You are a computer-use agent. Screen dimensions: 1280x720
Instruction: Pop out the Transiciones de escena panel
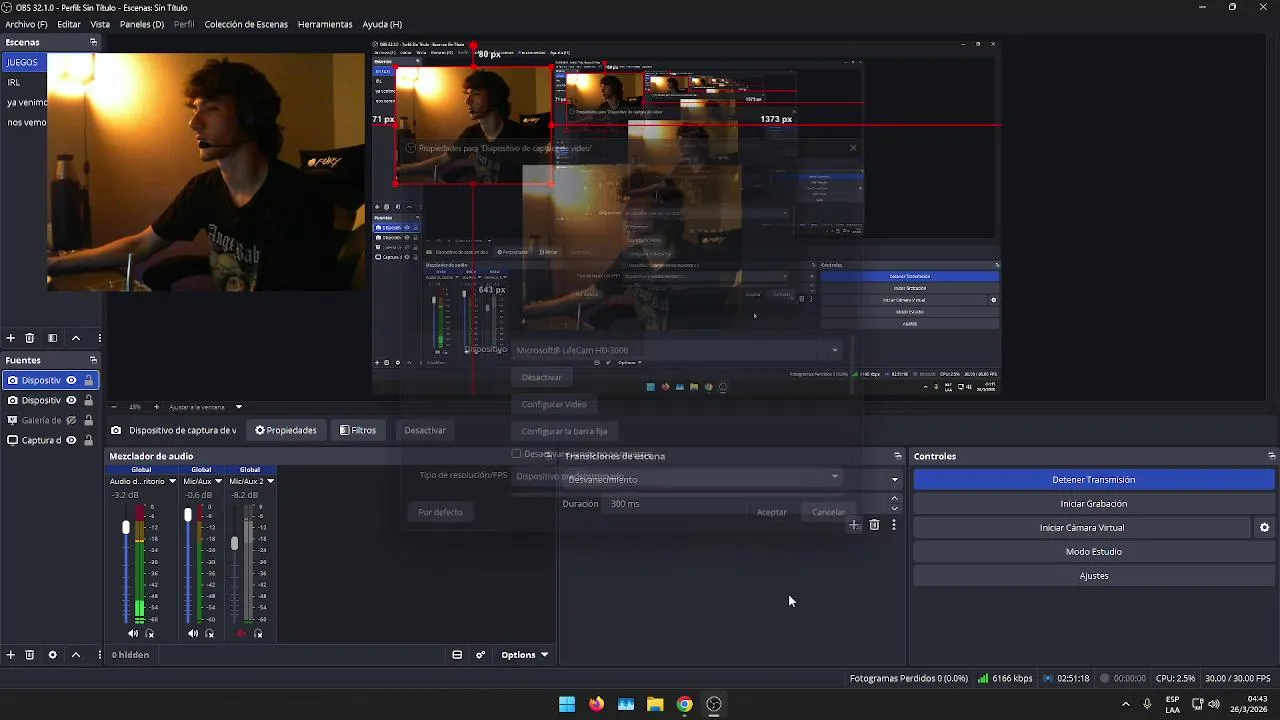pos(897,456)
